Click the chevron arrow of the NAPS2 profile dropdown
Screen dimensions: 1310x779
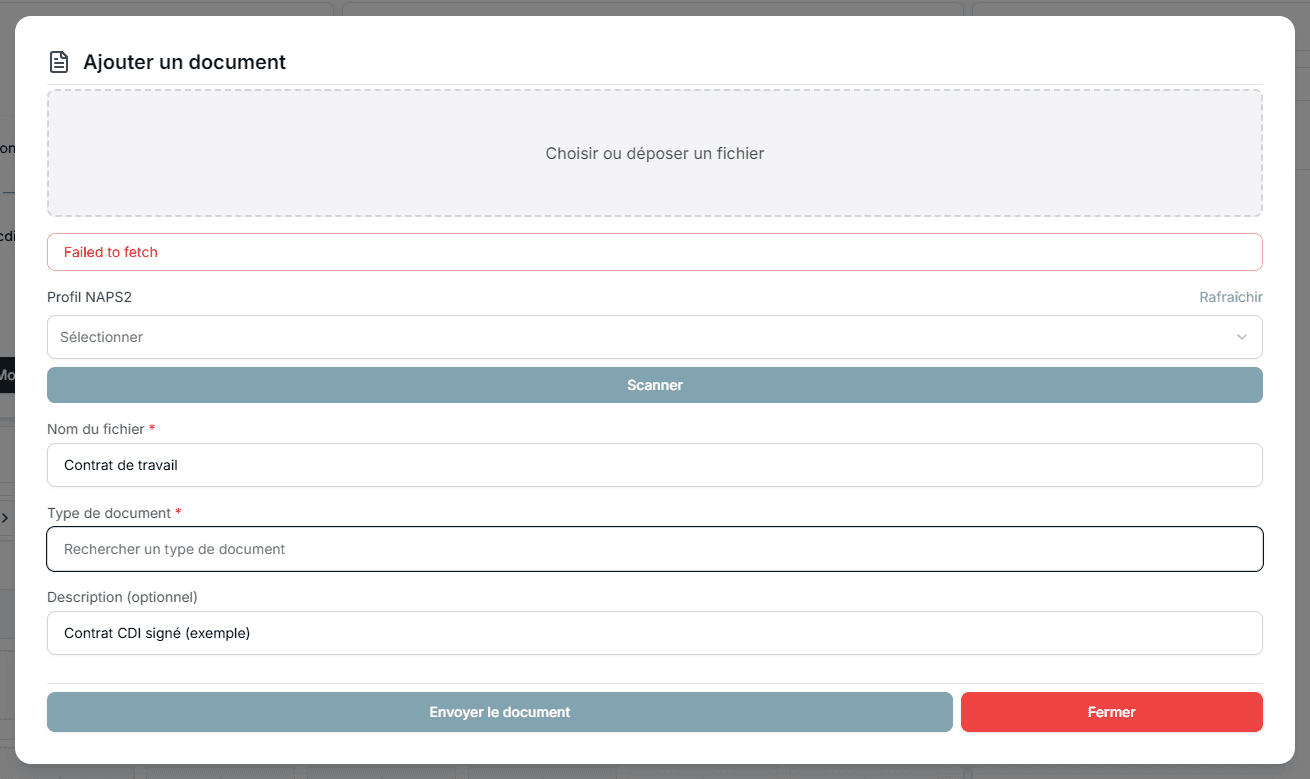pyautogui.click(x=1242, y=337)
